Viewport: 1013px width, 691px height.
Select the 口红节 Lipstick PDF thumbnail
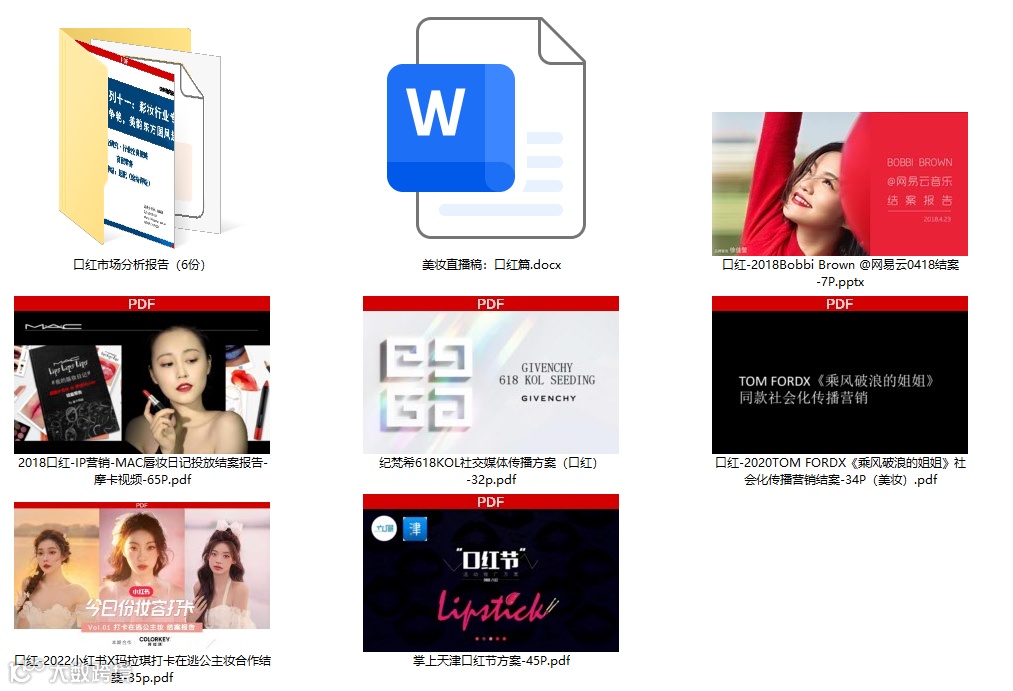pyautogui.click(x=491, y=573)
